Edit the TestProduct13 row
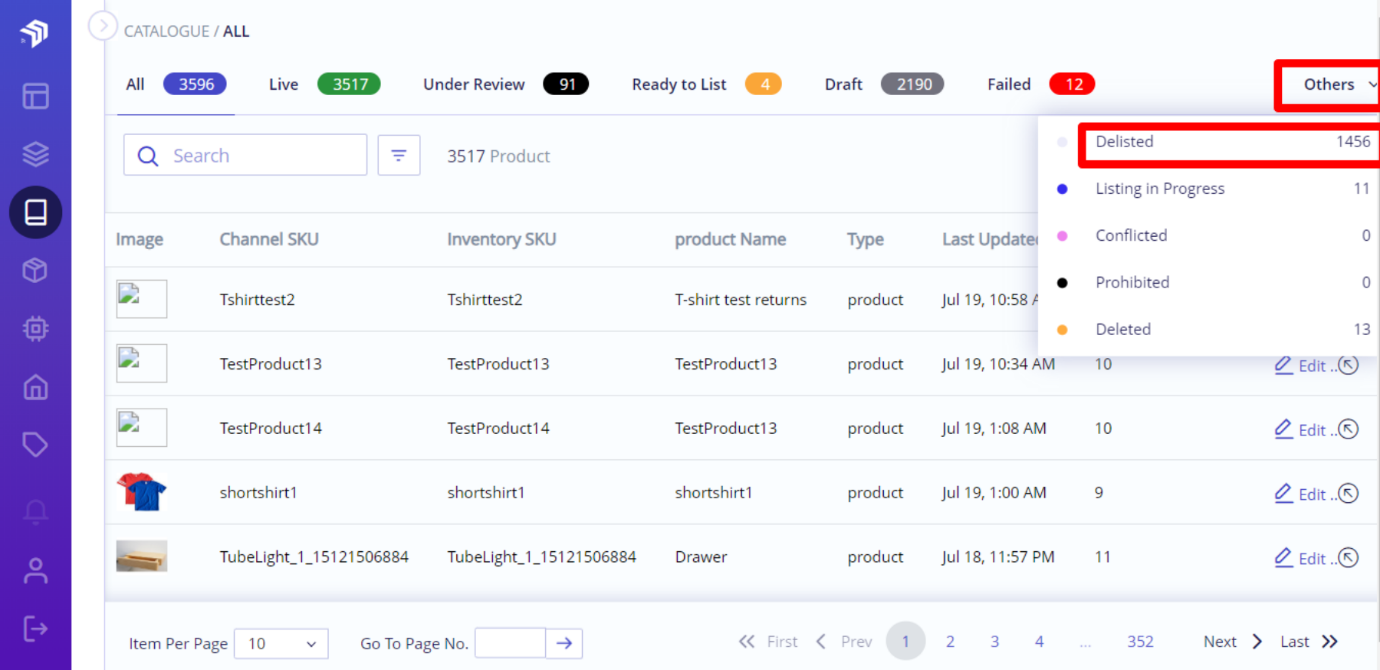1380x670 pixels. pyautogui.click(x=1300, y=365)
